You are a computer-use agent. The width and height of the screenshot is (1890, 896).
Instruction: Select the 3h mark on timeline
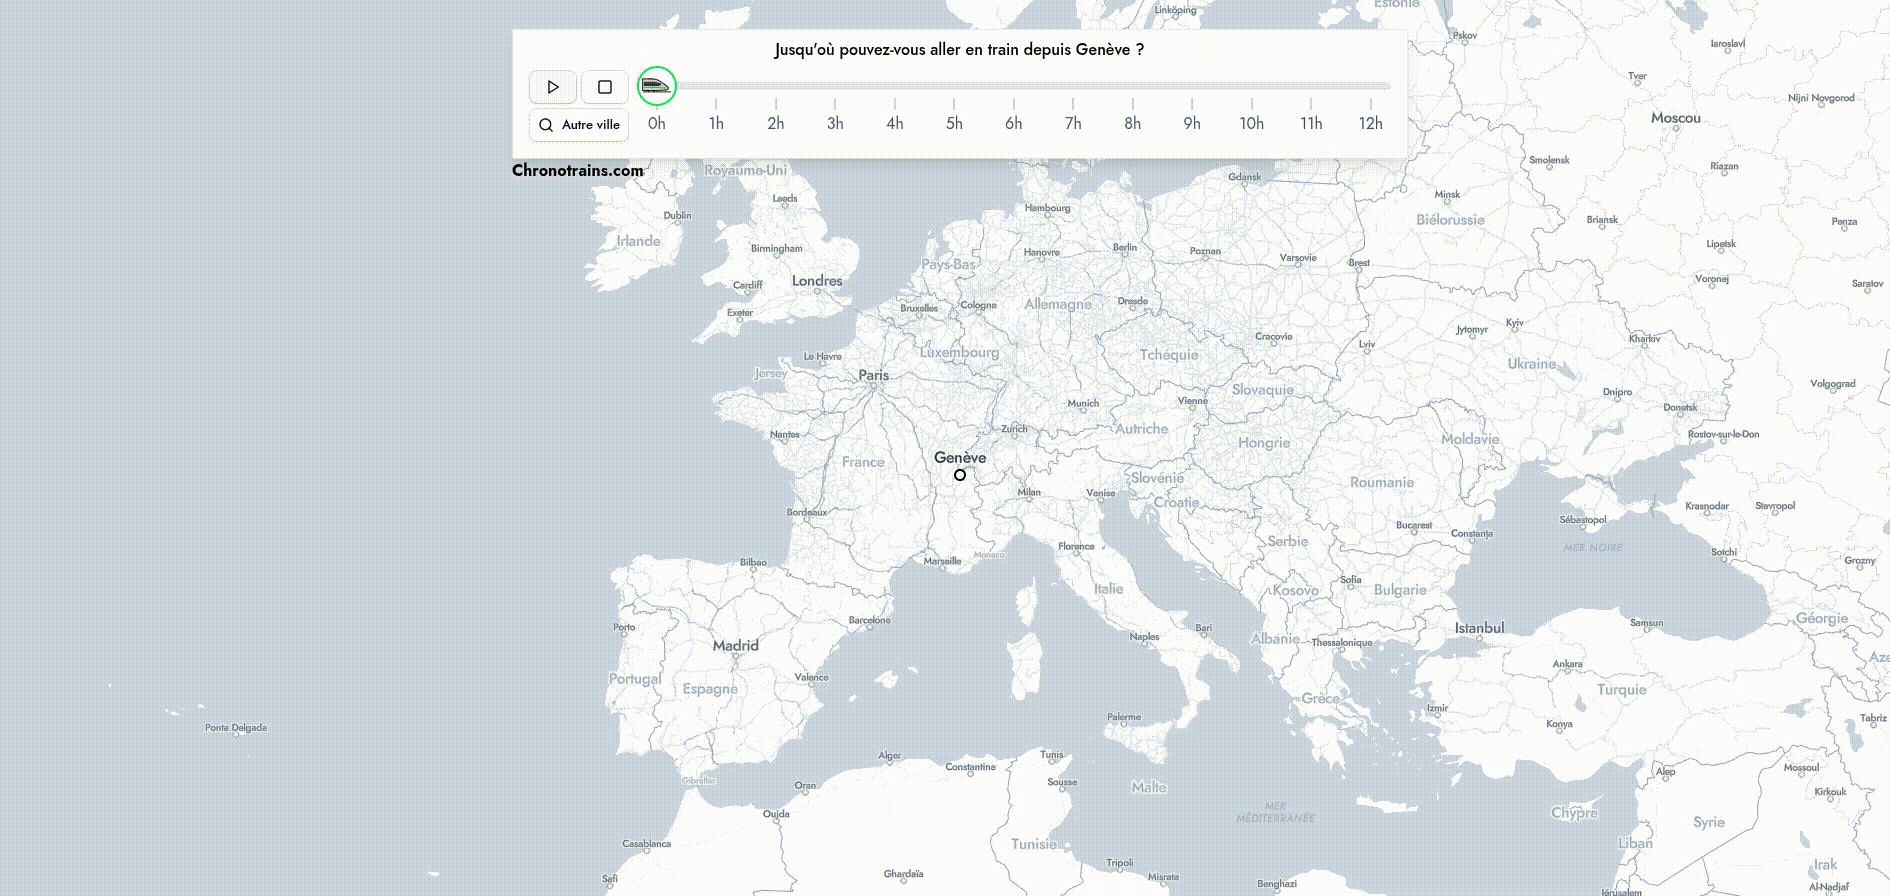tap(835, 123)
